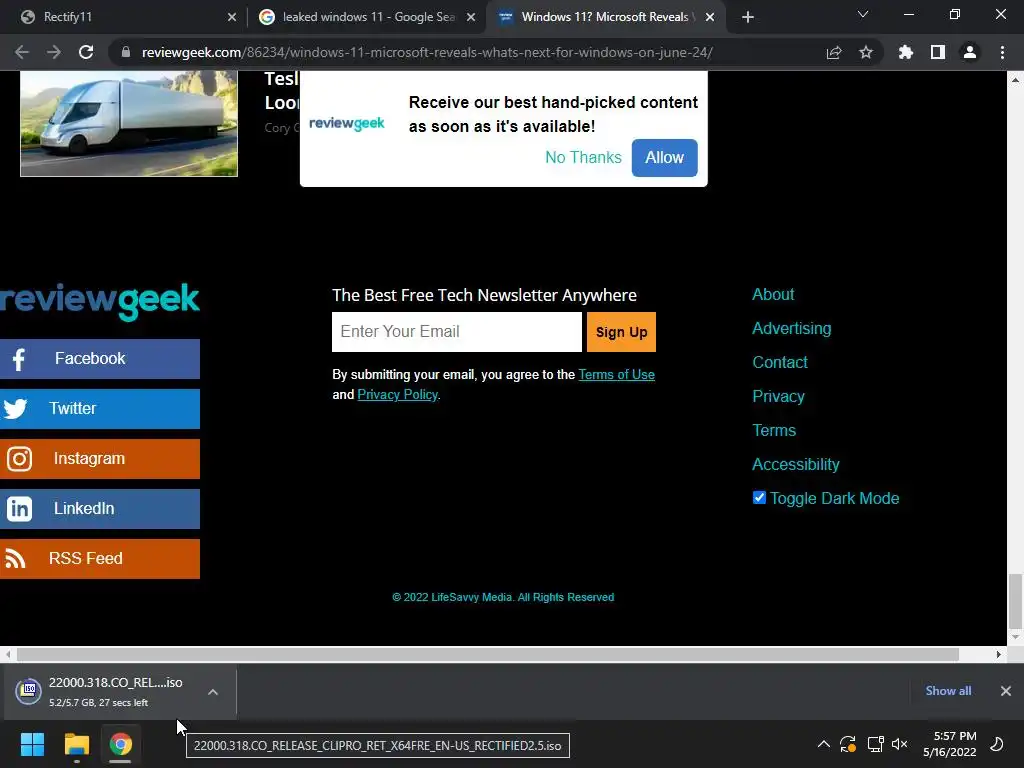The image size is (1024, 768).
Task: Close the Google Search tab
Action: click(x=471, y=17)
